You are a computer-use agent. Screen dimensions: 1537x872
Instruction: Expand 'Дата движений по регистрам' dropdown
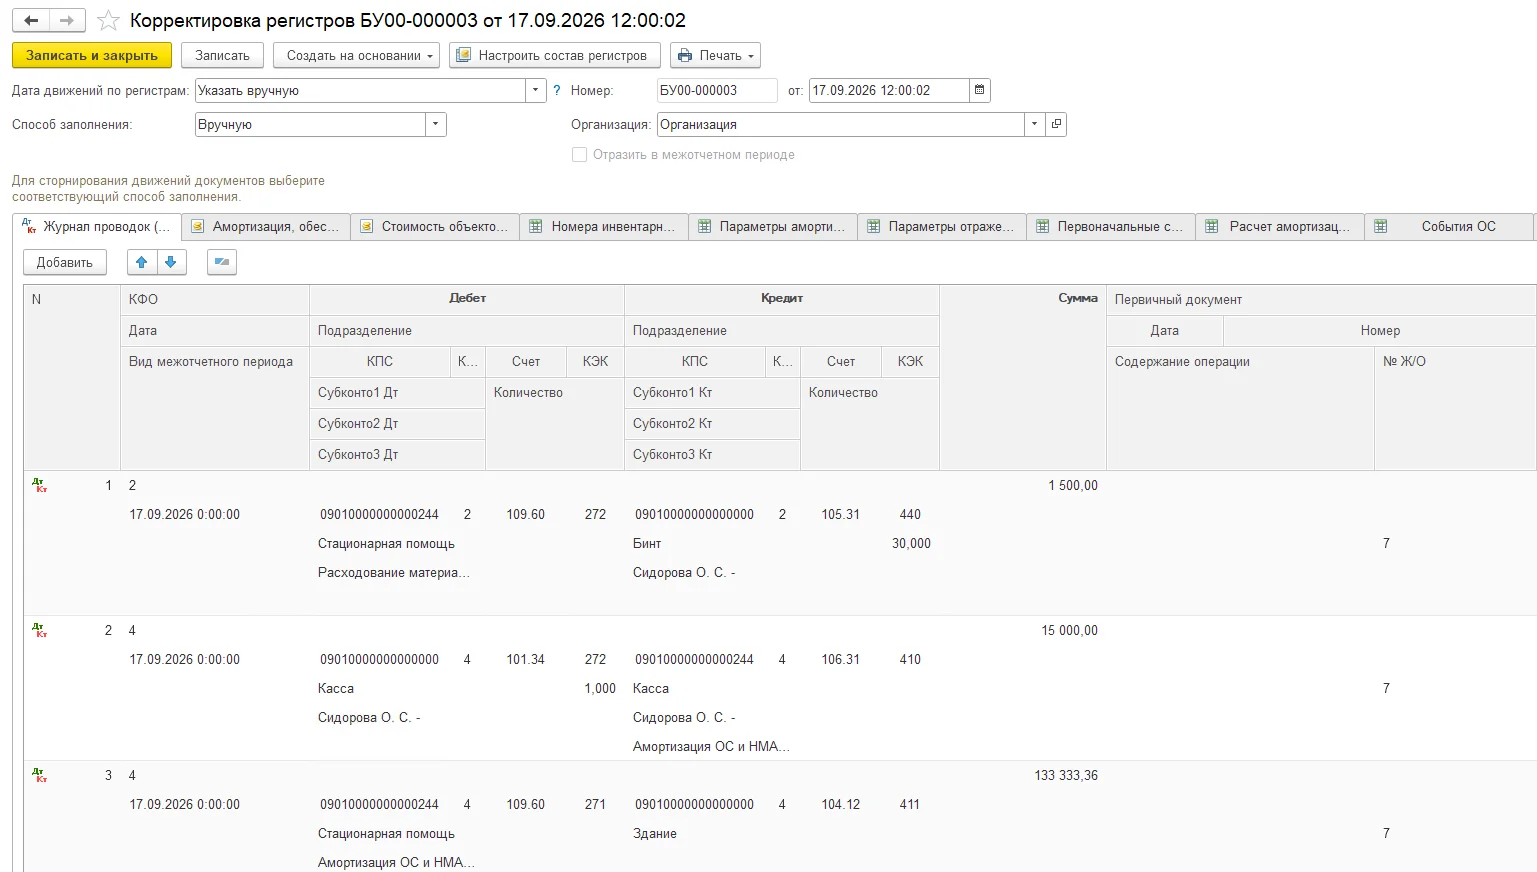[x=535, y=90]
